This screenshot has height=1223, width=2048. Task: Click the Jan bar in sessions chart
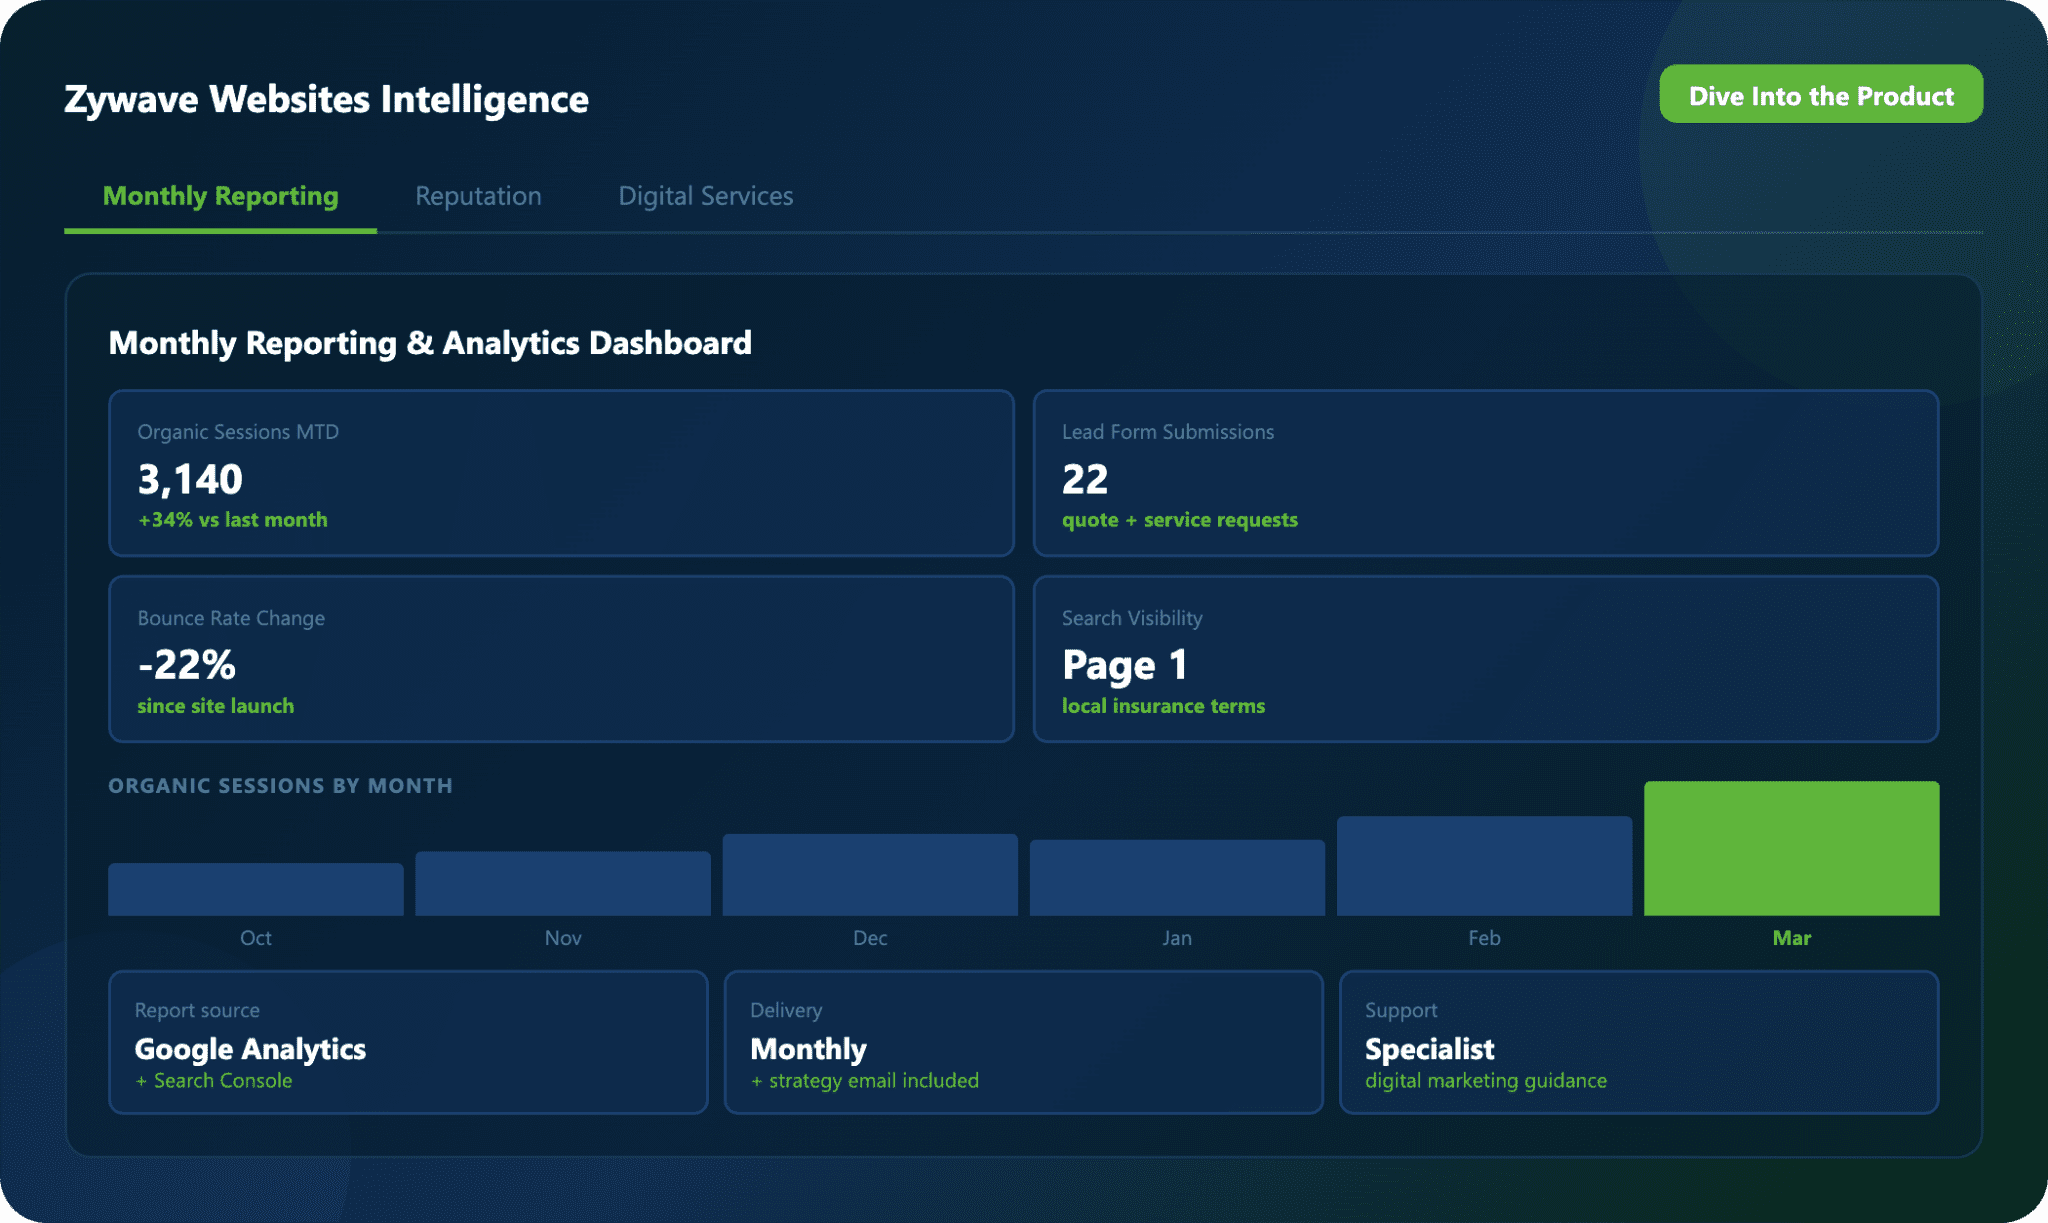(x=1177, y=878)
